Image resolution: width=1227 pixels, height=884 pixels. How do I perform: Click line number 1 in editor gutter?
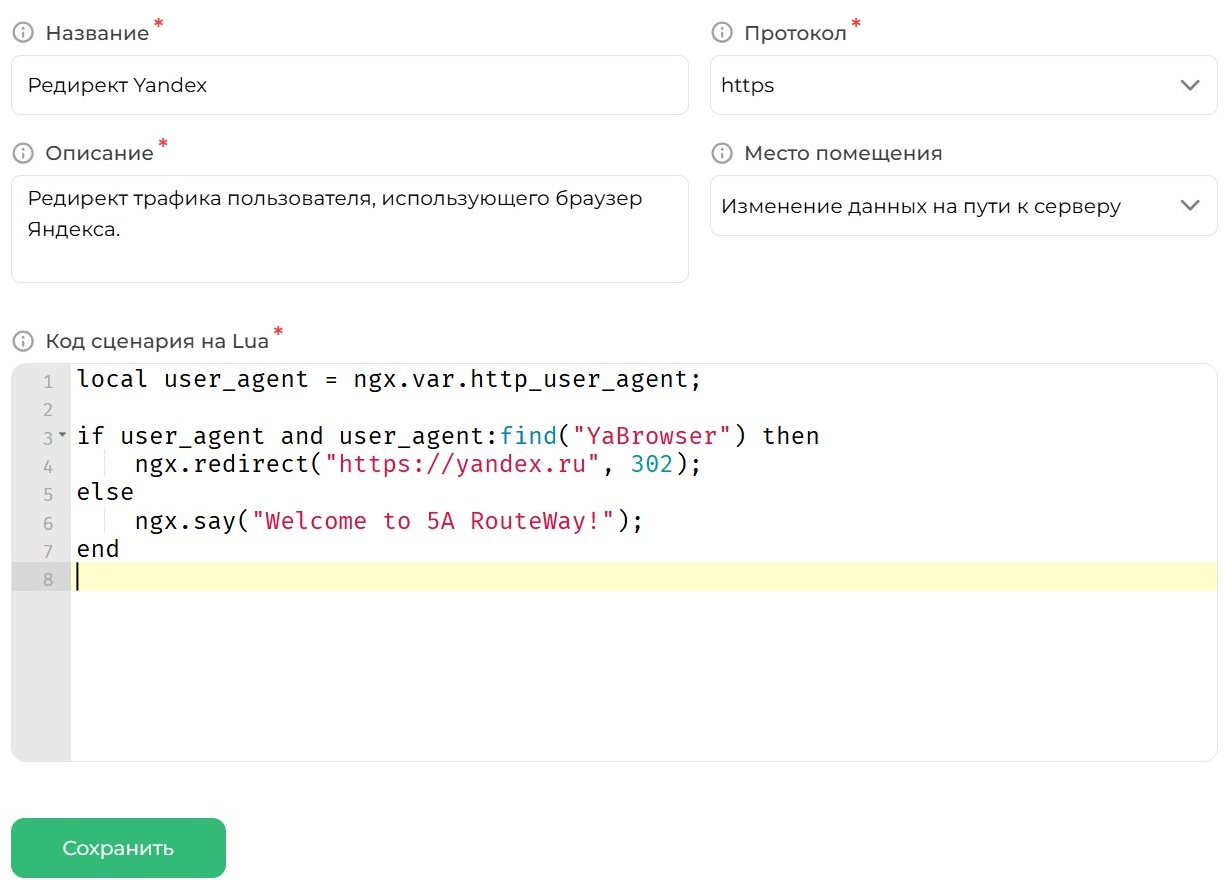(x=47, y=381)
